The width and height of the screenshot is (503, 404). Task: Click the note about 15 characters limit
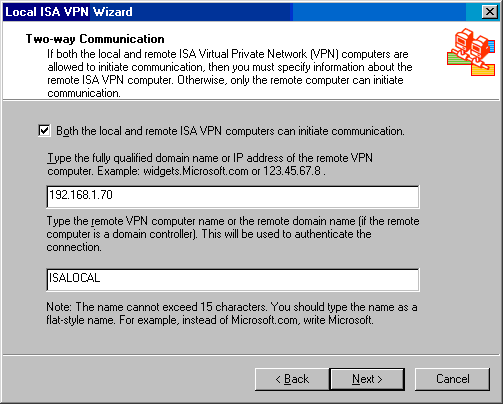click(232, 313)
